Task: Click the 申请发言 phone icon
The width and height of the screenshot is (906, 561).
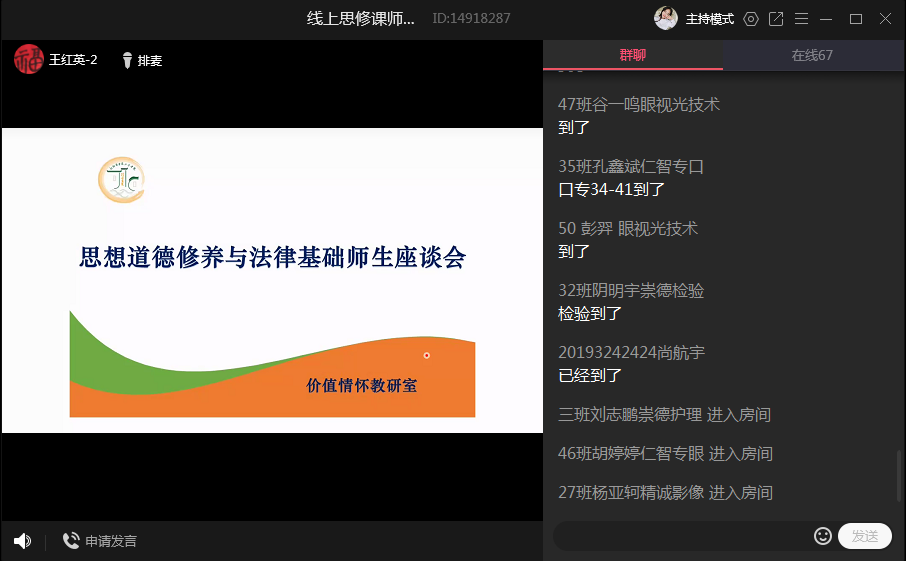Action: (x=71, y=541)
